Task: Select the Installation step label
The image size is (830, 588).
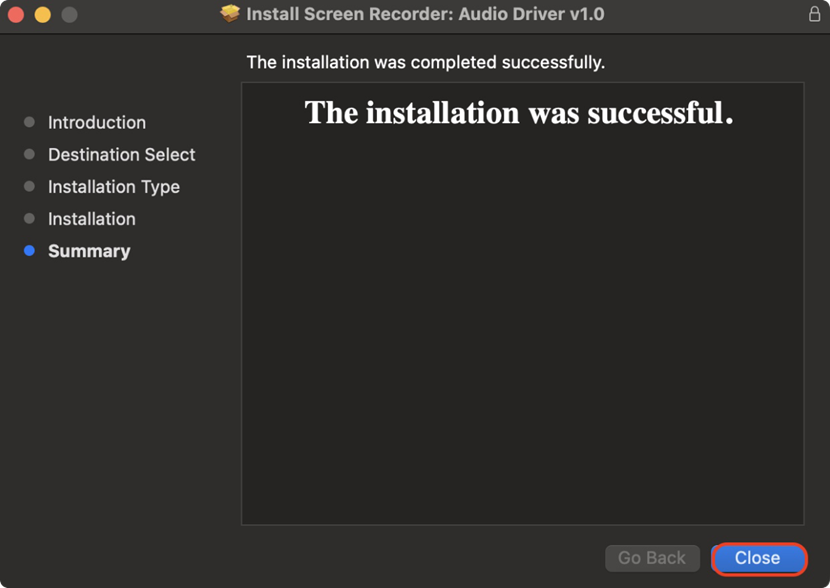Action: (x=92, y=219)
